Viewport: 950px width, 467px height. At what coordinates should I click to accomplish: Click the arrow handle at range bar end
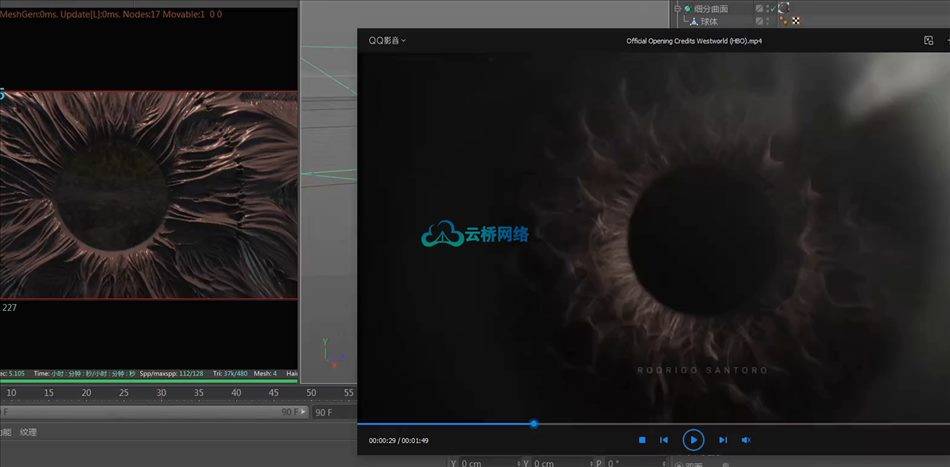click(x=305, y=412)
